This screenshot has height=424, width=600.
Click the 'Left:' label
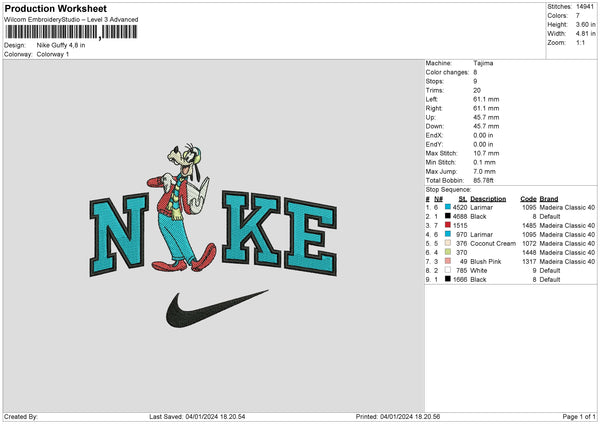point(432,99)
